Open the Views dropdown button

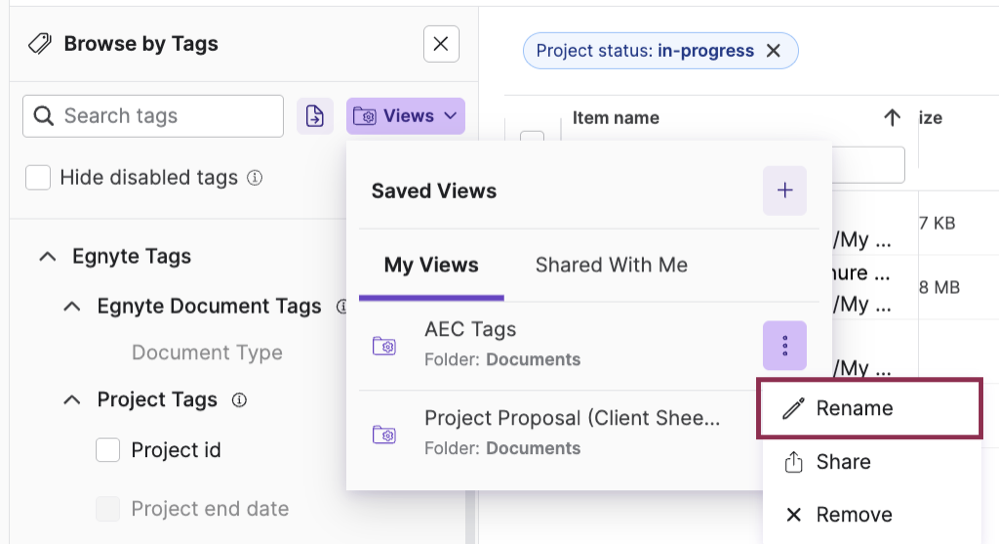pyautogui.click(x=405, y=116)
